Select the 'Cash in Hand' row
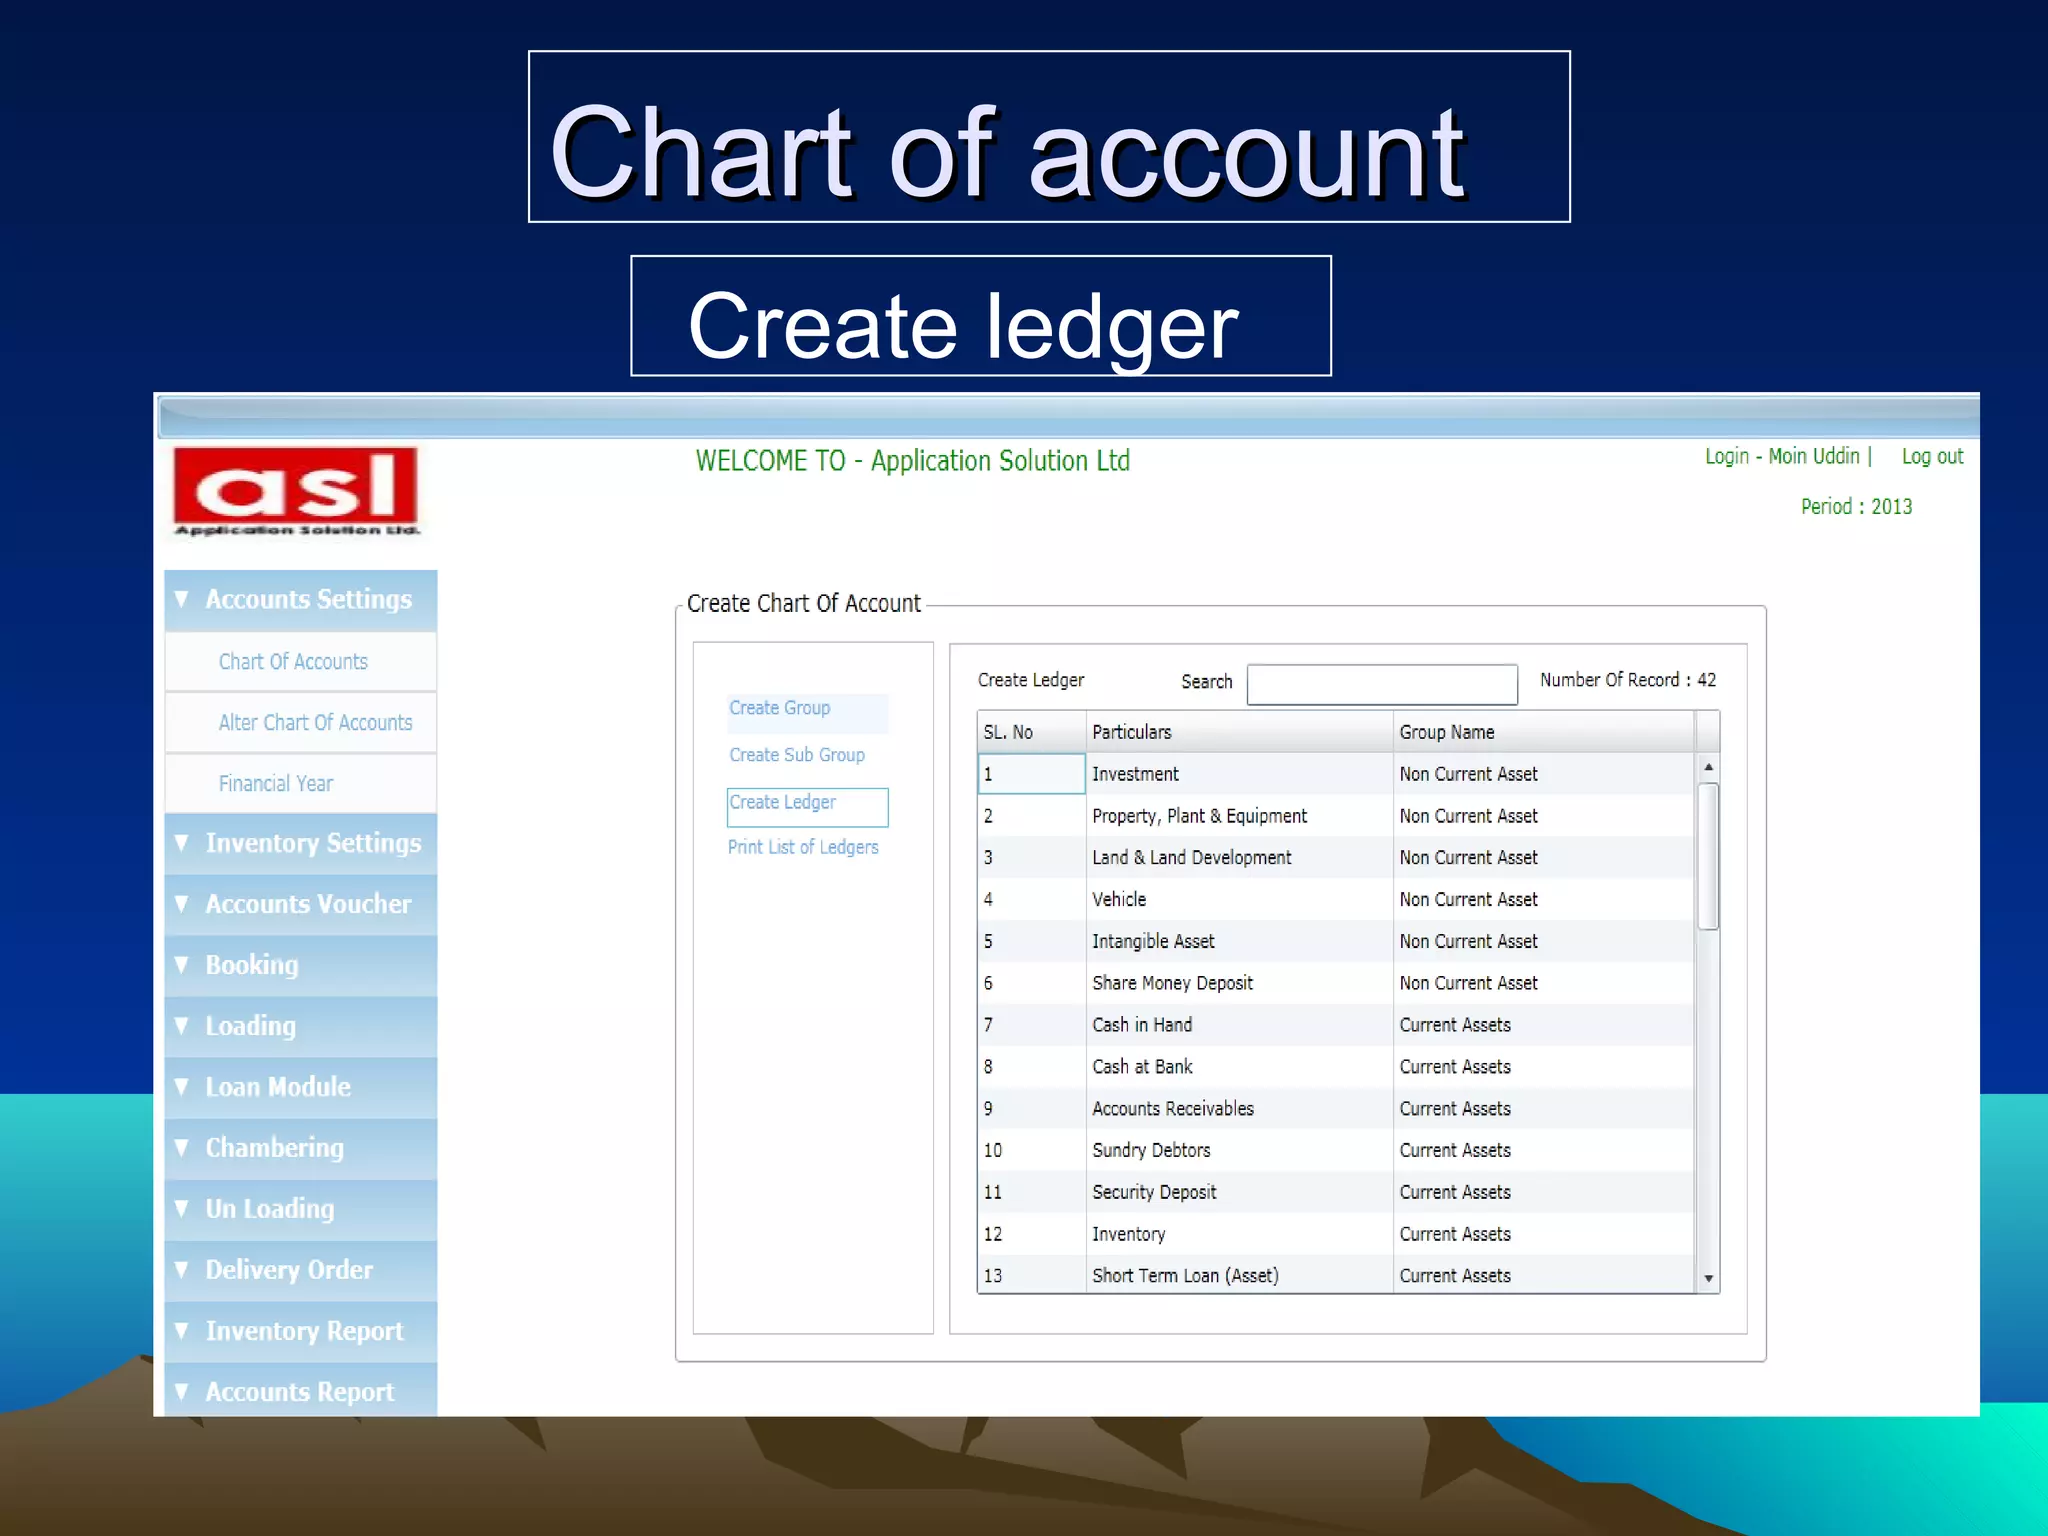2048x1536 pixels. click(x=1336, y=1025)
